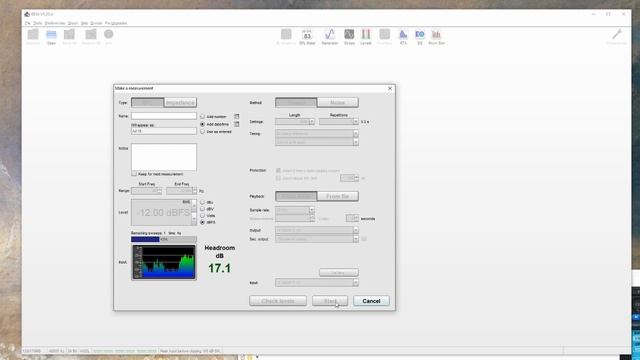640x360 pixels.
Task: Choose Playback From REW
Action: 296,196
